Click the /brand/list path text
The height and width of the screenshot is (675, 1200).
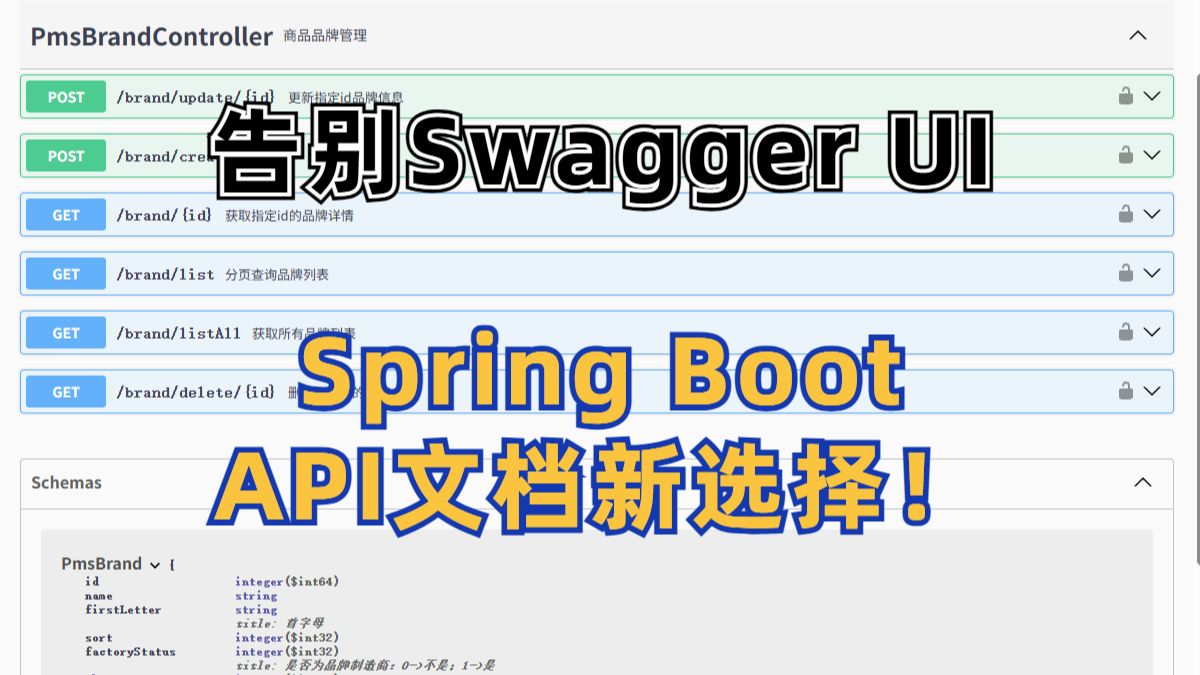[x=165, y=274]
